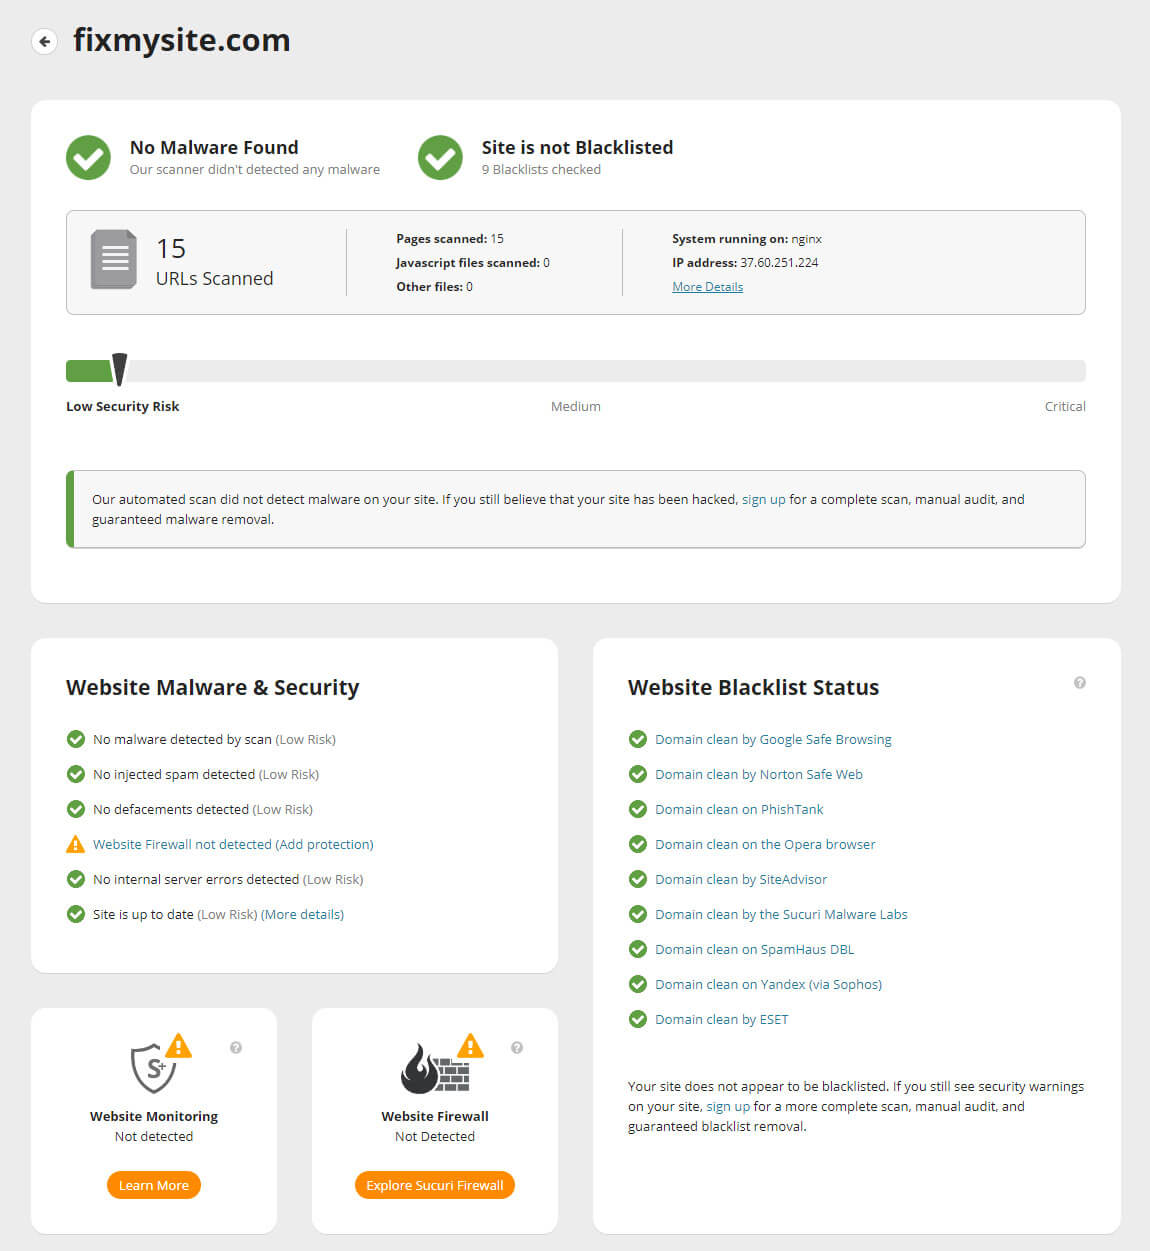Click the back arrow beside fixmysite.com
Image resolution: width=1150 pixels, height=1251 pixels.
click(44, 41)
